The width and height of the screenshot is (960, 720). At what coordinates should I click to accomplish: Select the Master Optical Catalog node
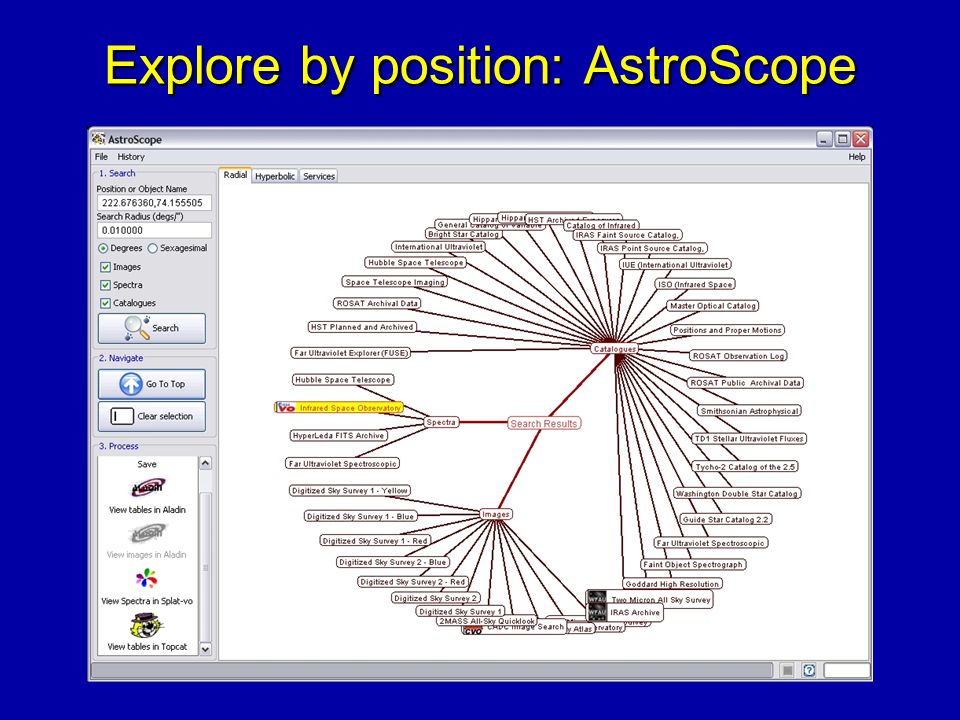coord(713,306)
